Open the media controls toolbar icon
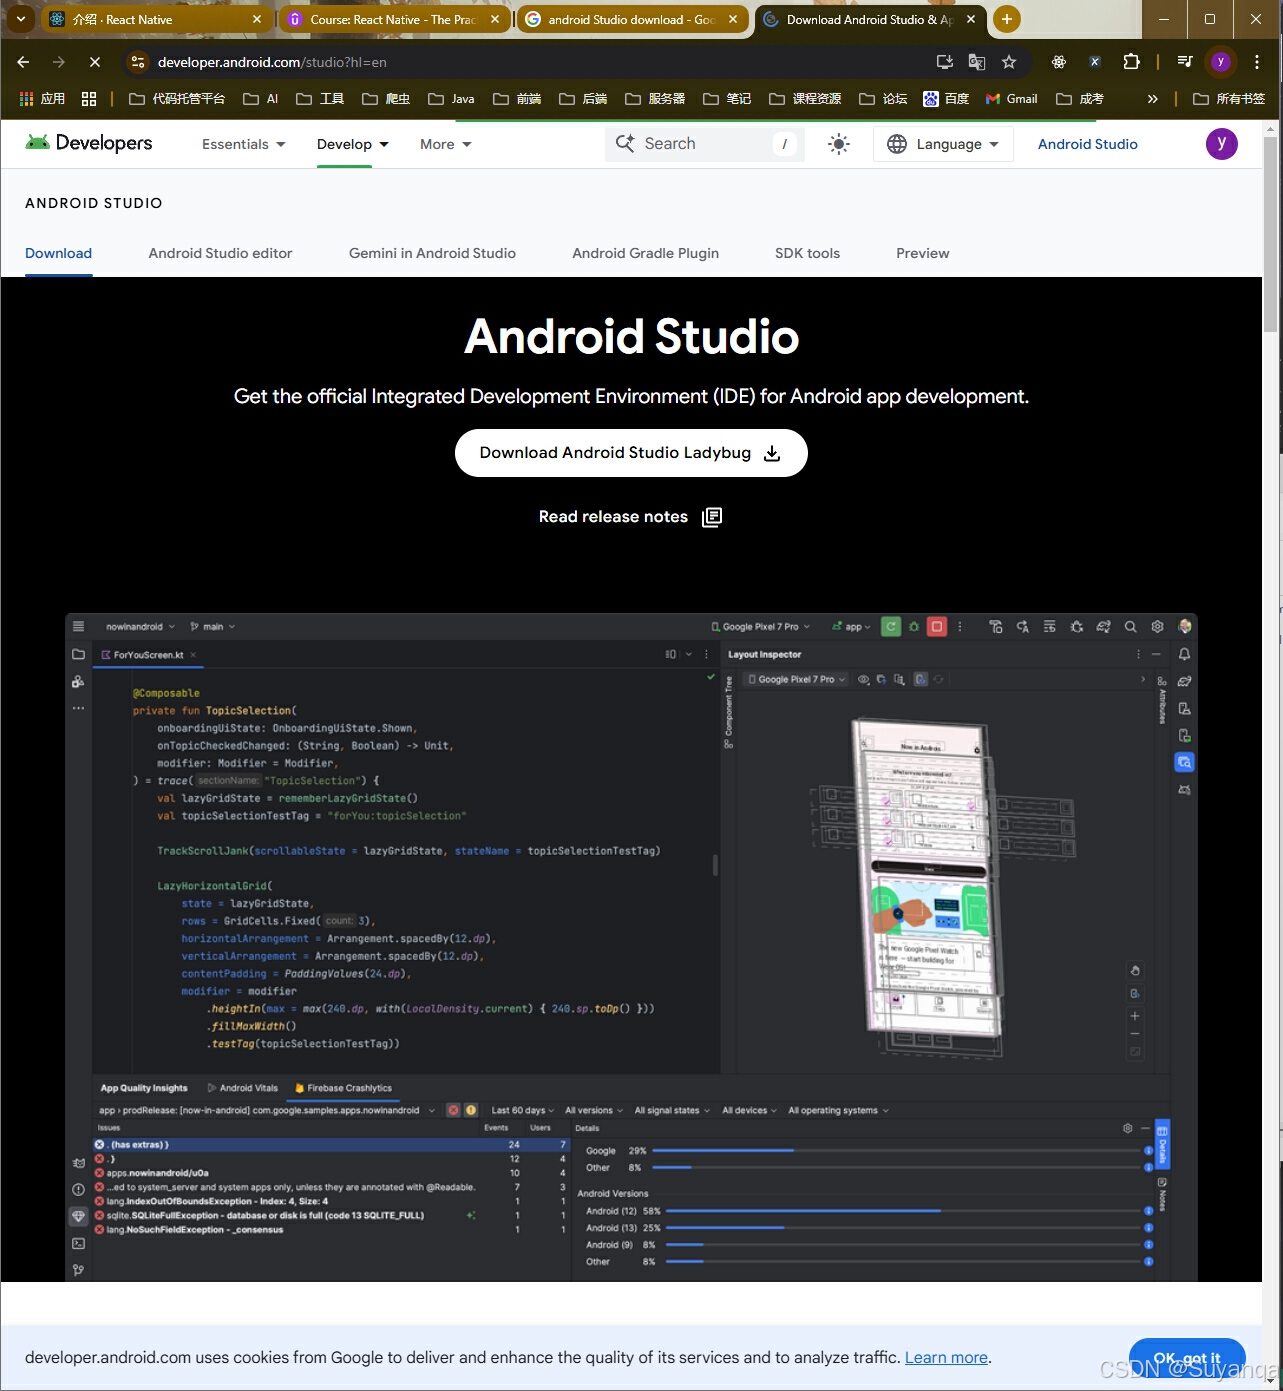This screenshot has width=1283, height=1391. 1185,62
